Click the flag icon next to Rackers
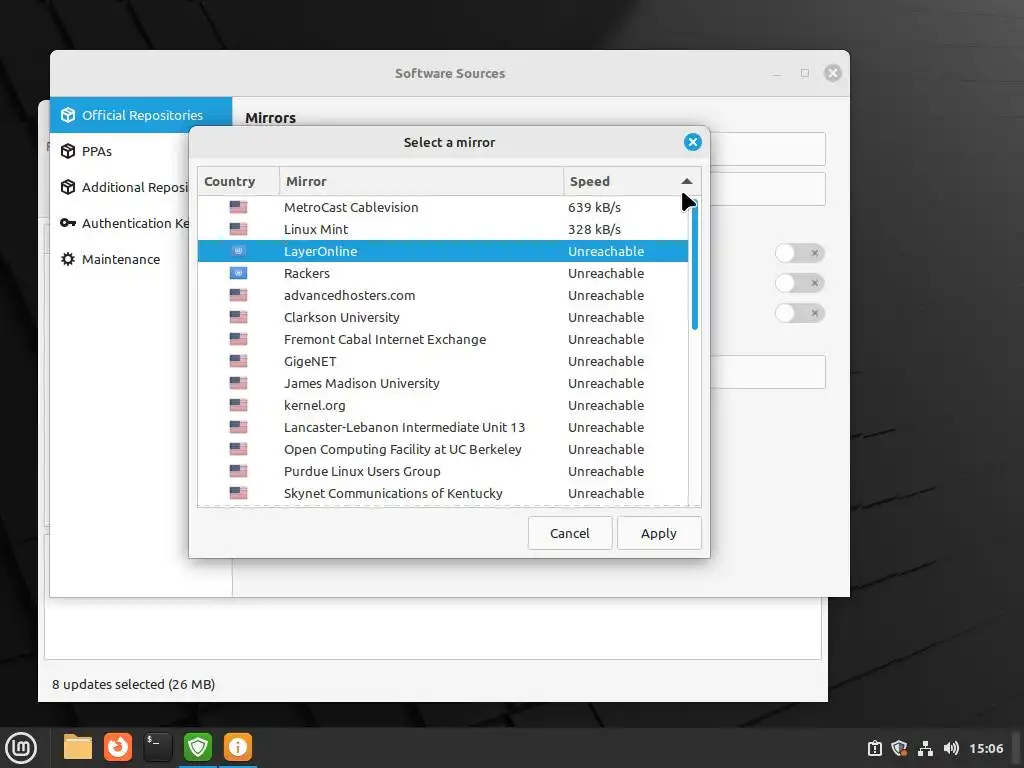 click(x=238, y=273)
